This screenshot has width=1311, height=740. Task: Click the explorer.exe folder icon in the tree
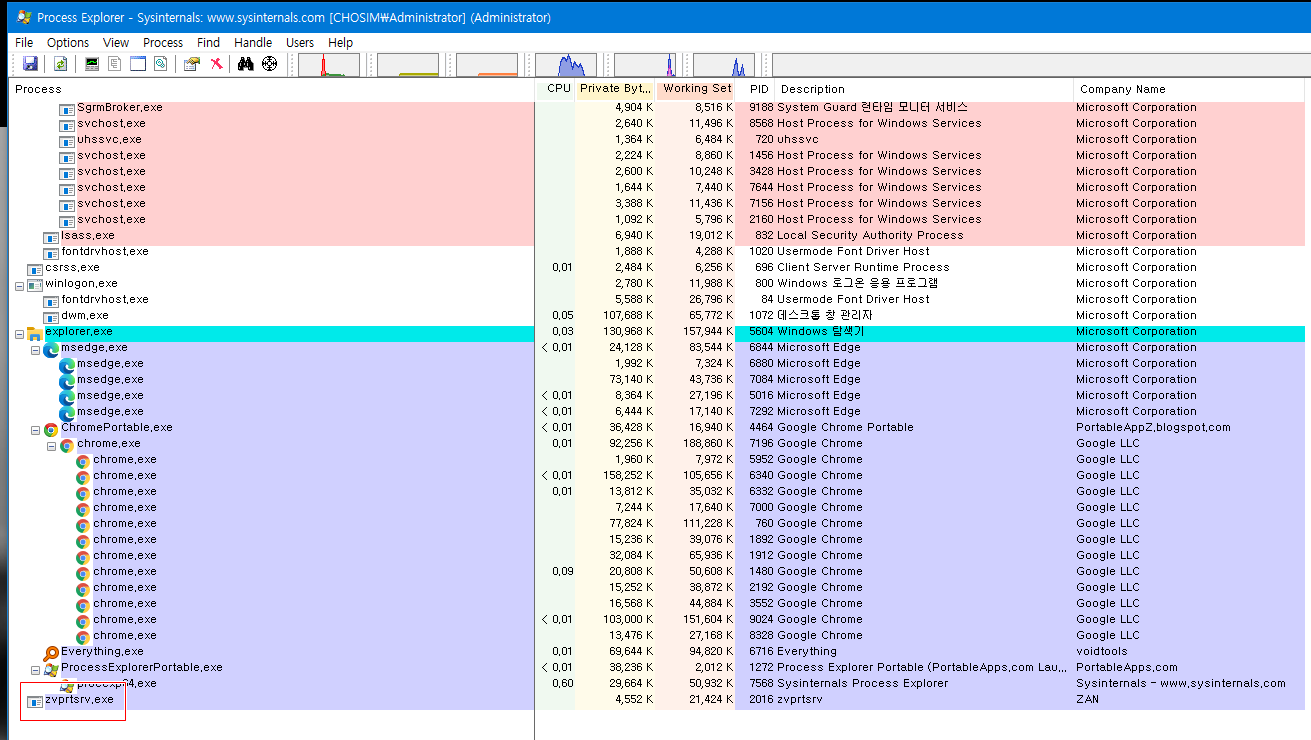(36, 332)
